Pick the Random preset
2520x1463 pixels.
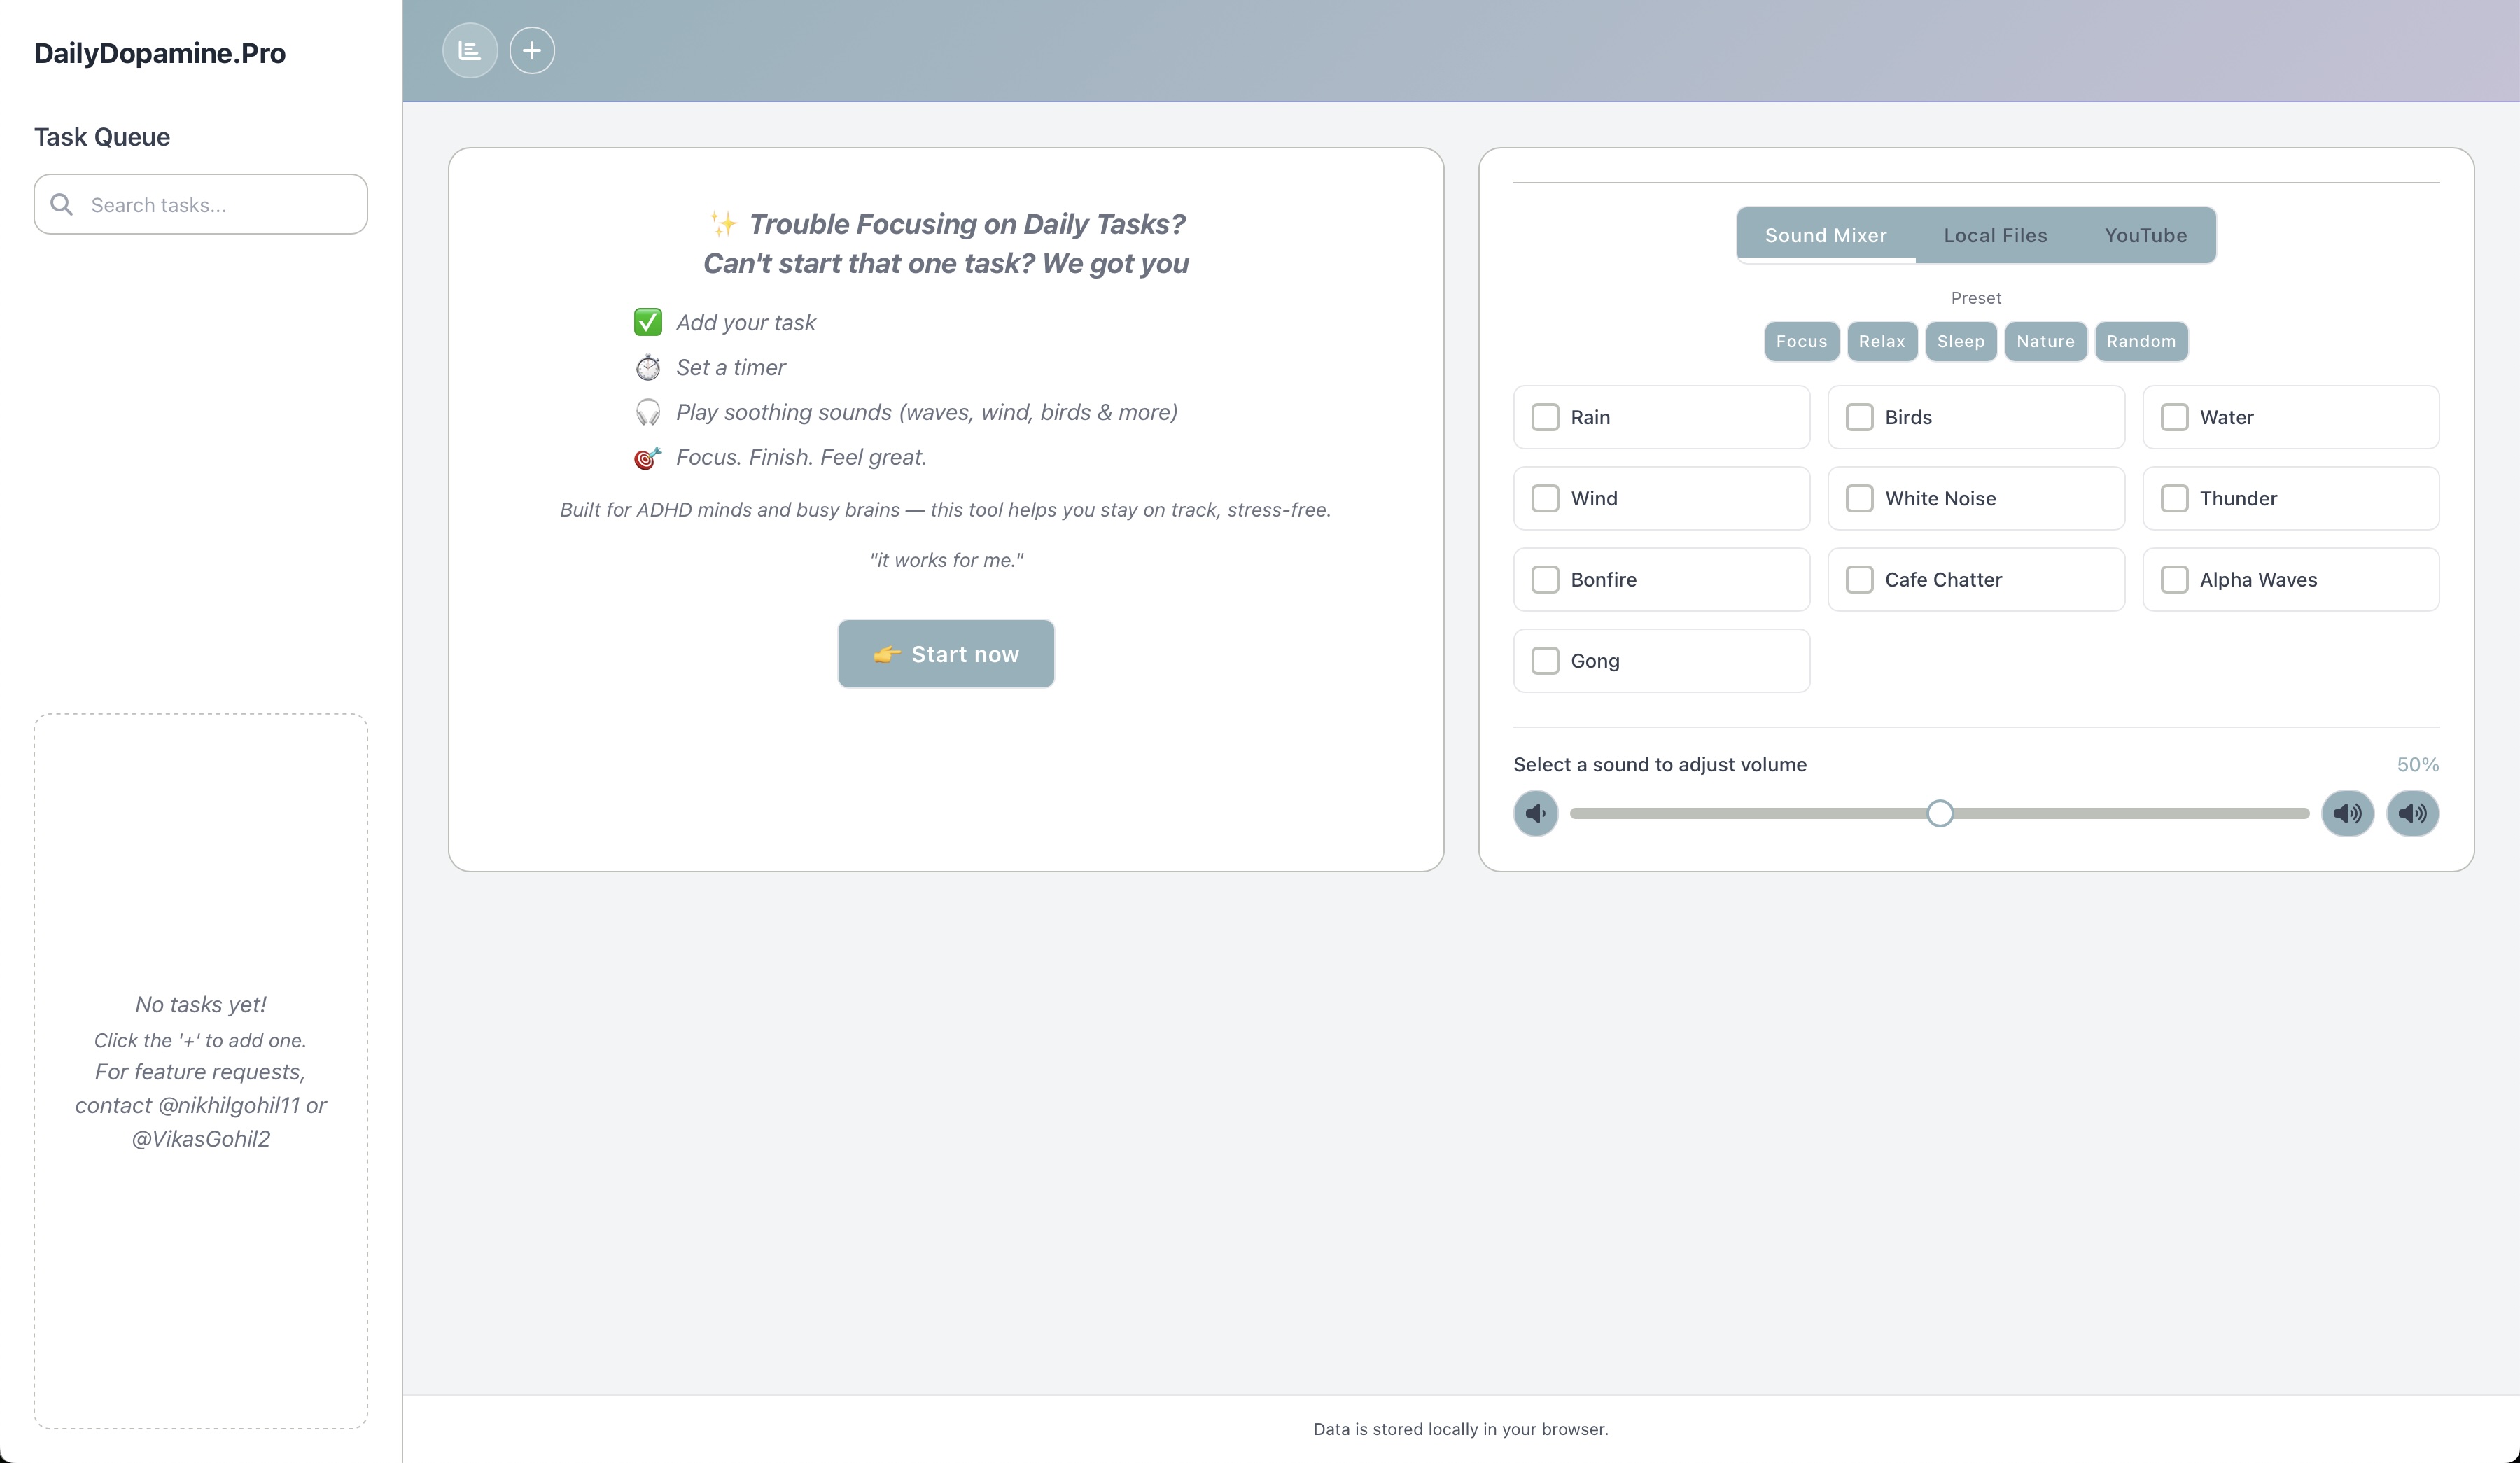click(x=2140, y=341)
